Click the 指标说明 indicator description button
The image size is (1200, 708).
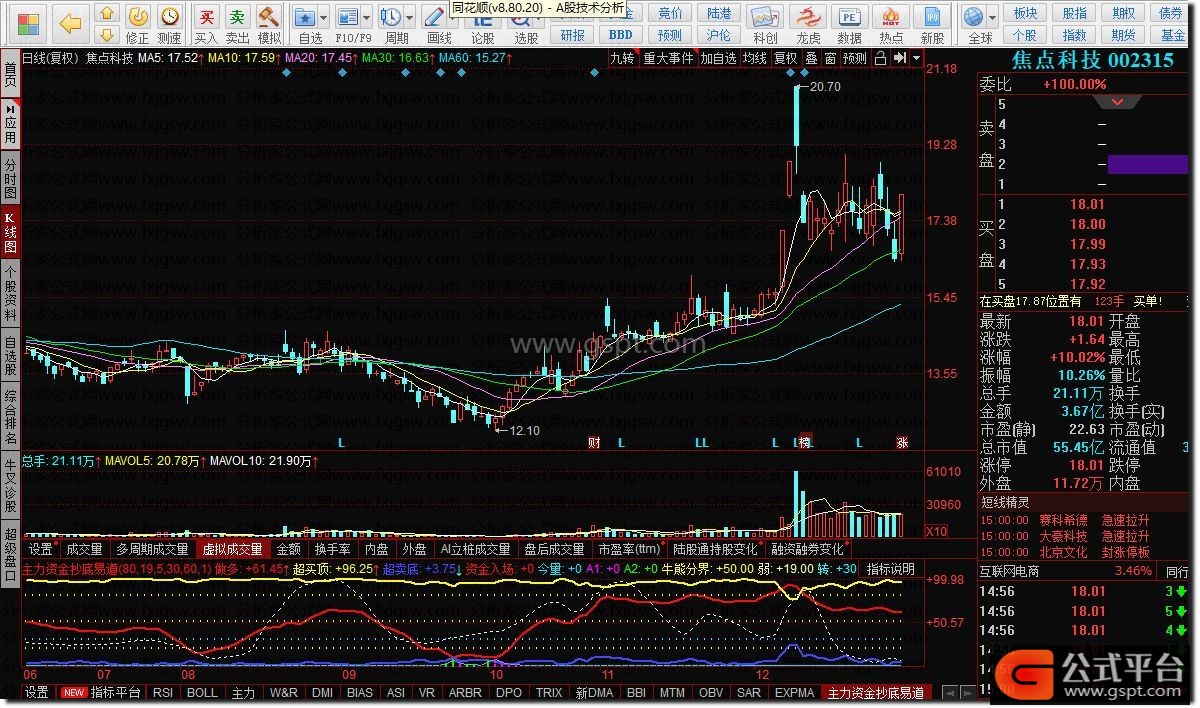click(x=890, y=568)
